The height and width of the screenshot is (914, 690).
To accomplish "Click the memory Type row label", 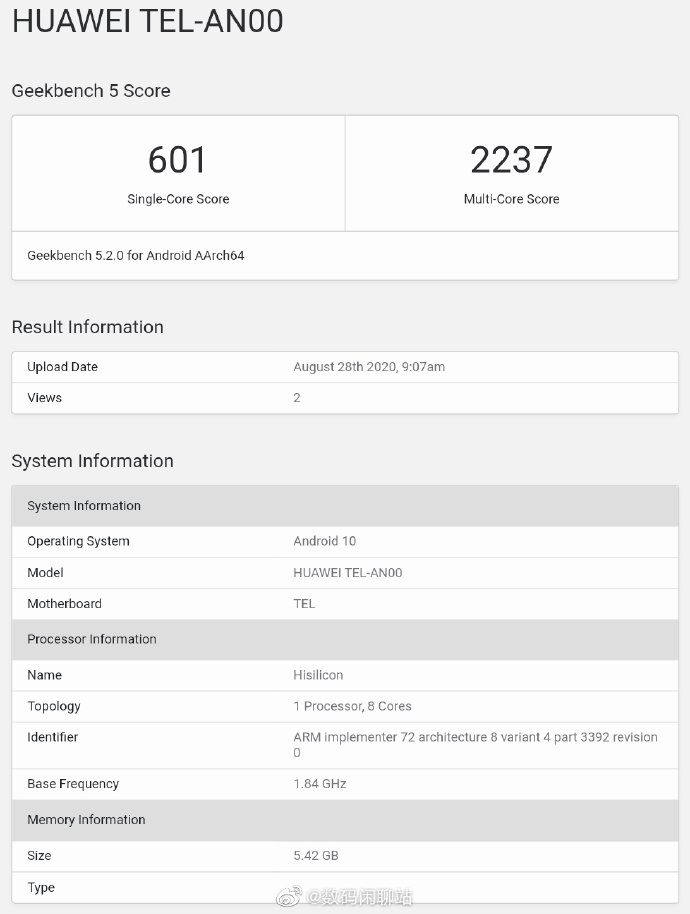I will tap(41, 887).
